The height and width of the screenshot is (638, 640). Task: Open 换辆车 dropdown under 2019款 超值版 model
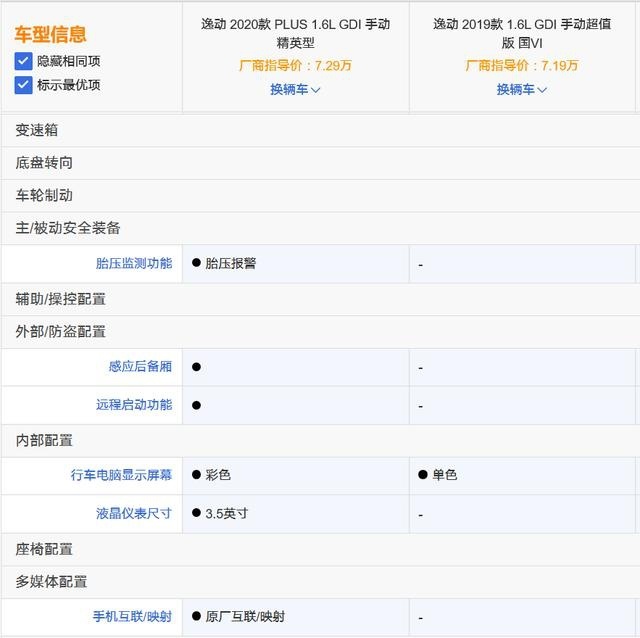coord(522,89)
